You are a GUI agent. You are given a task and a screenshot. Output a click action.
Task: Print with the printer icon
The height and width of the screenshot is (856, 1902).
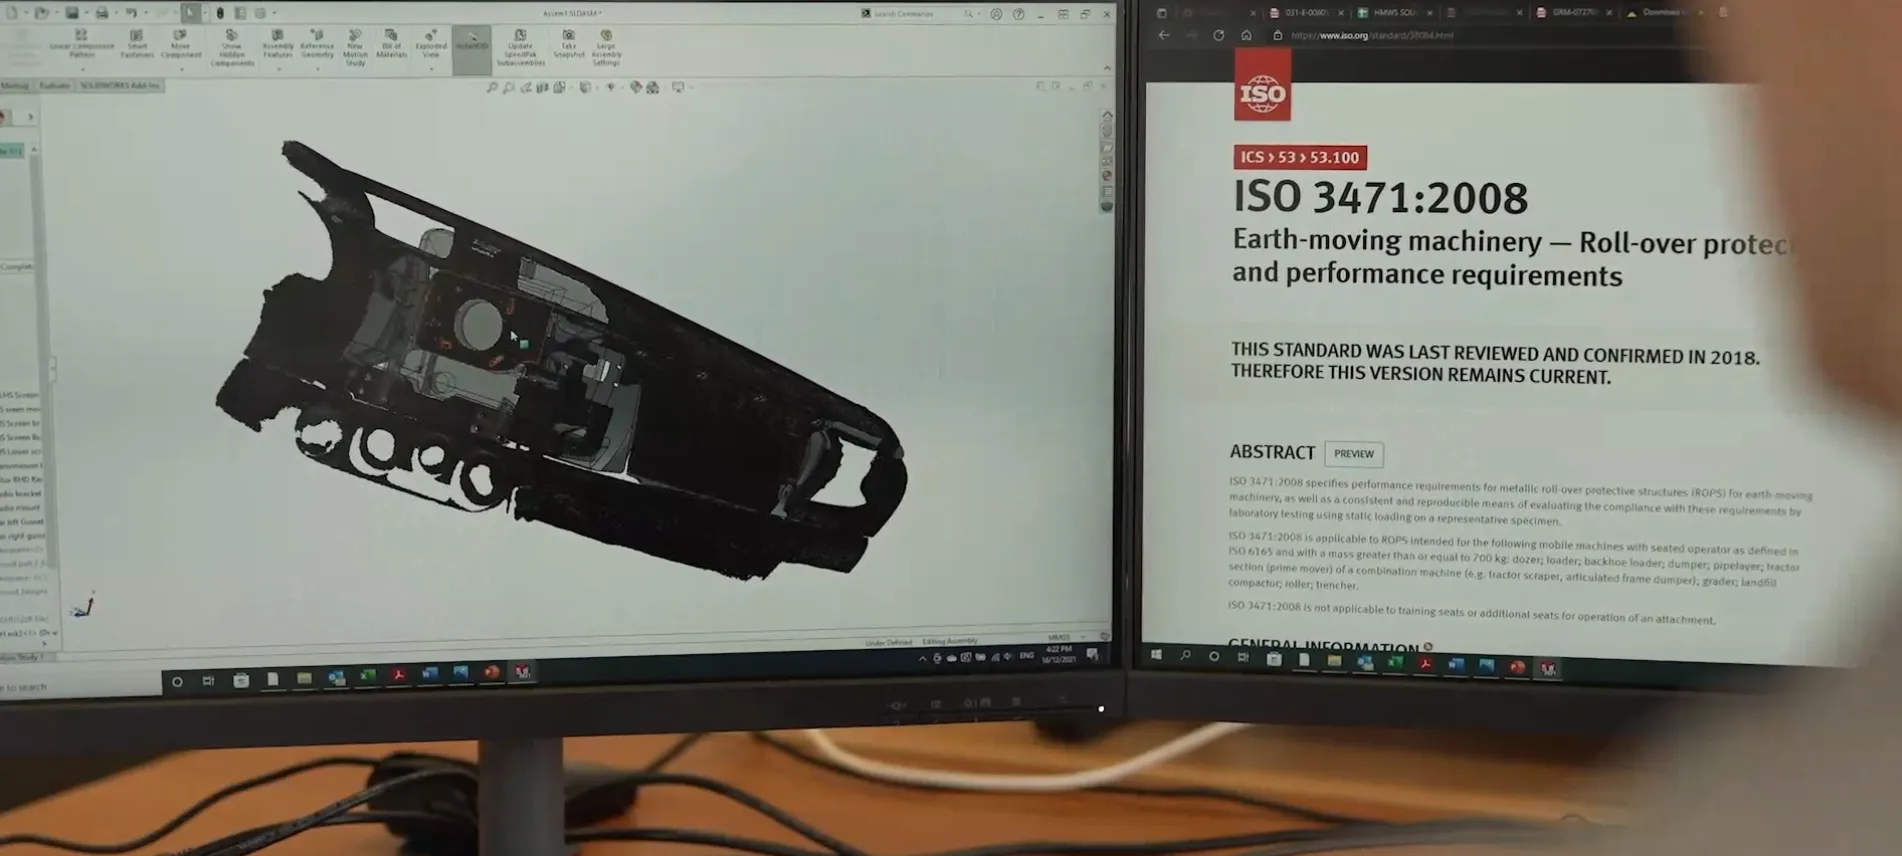coord(101,13)
